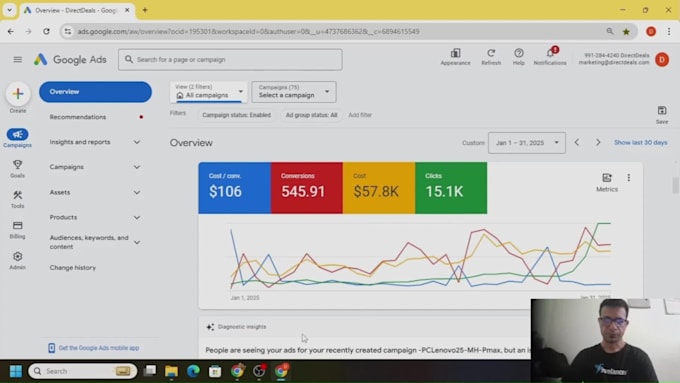
Task: Select the red Conversions metric tile
Action: (307, 188)
